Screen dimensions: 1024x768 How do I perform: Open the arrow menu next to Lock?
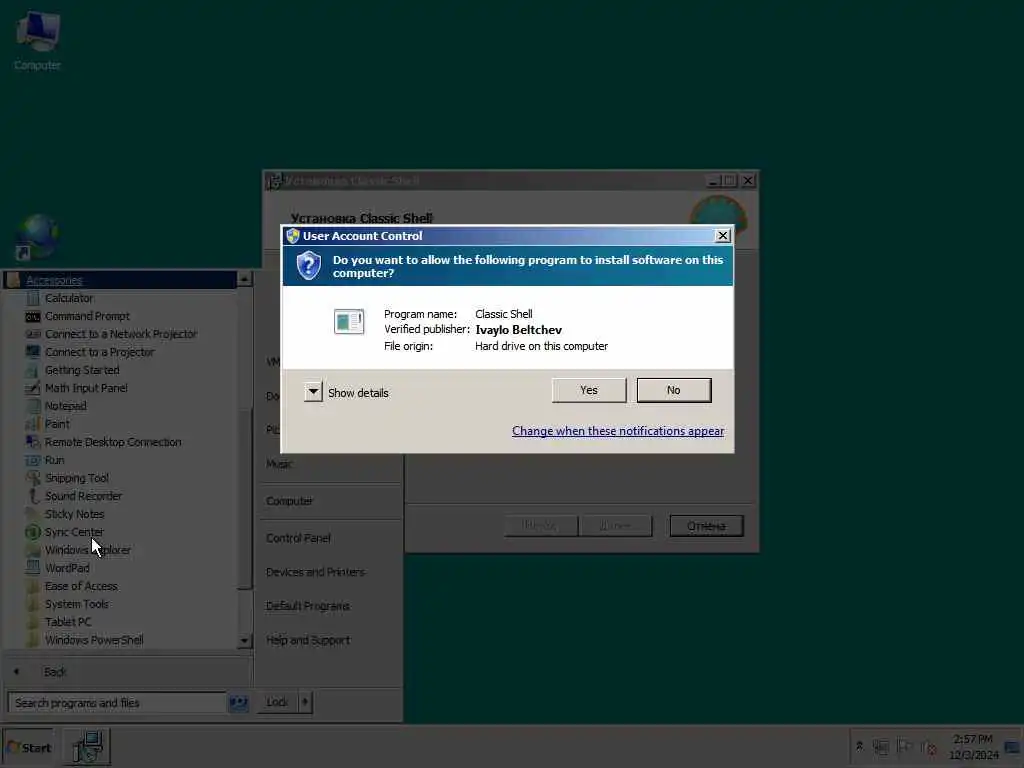point(305,702)
